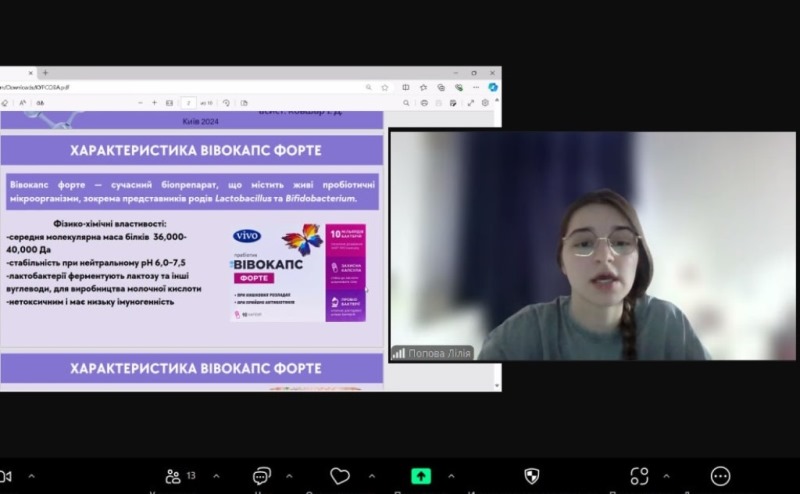Viewport: 800px width, 494px height.
Task: Click the heart reactions icon
Action: click(341, 476)
